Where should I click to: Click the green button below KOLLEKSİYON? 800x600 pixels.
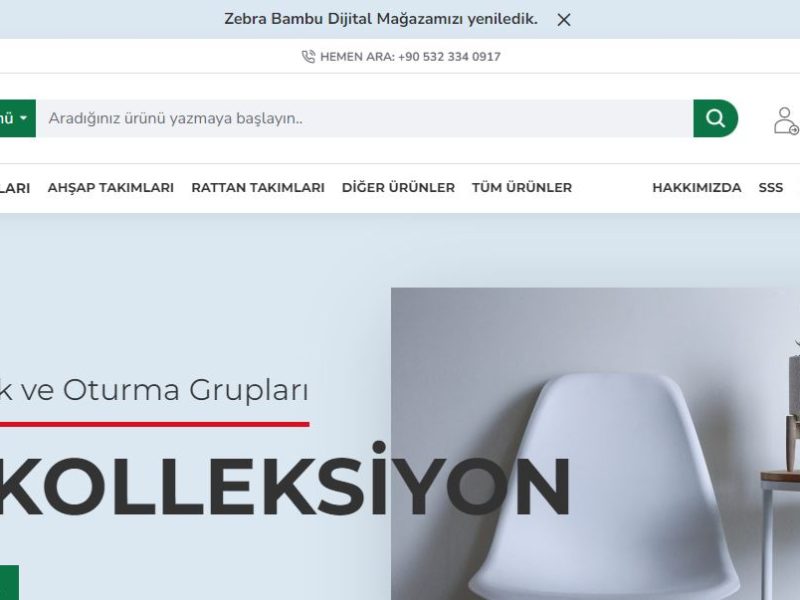point(9,582)
